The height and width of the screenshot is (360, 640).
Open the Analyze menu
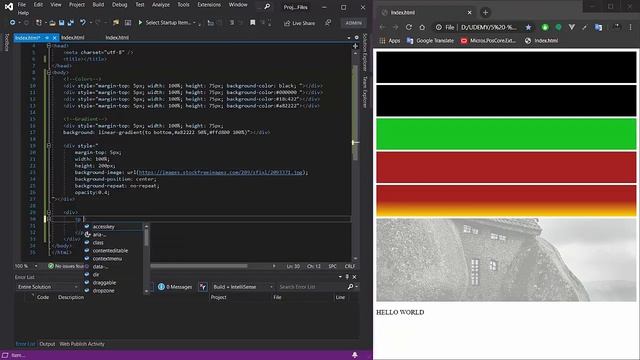click(161, 4)
